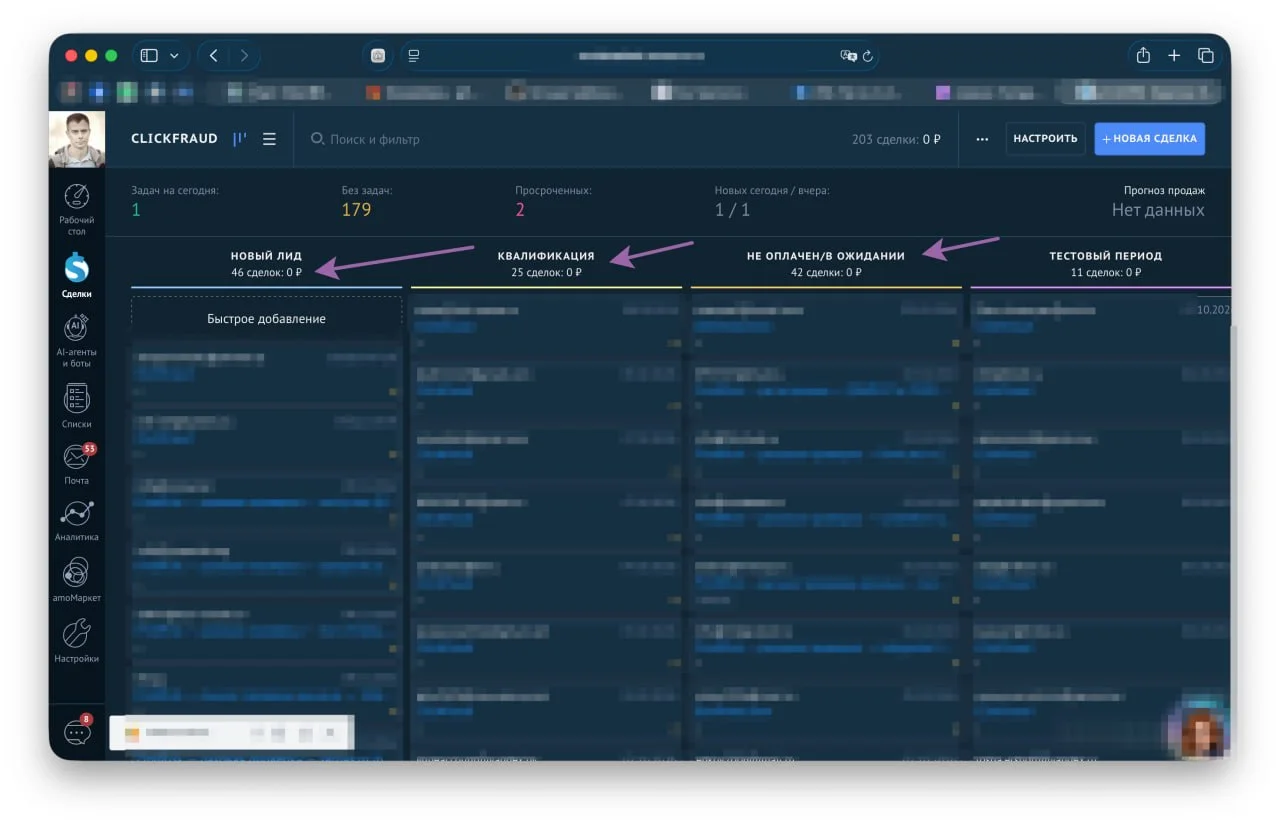Click the НОВАЯ СДЕЛКА button

click(1150, 139)
